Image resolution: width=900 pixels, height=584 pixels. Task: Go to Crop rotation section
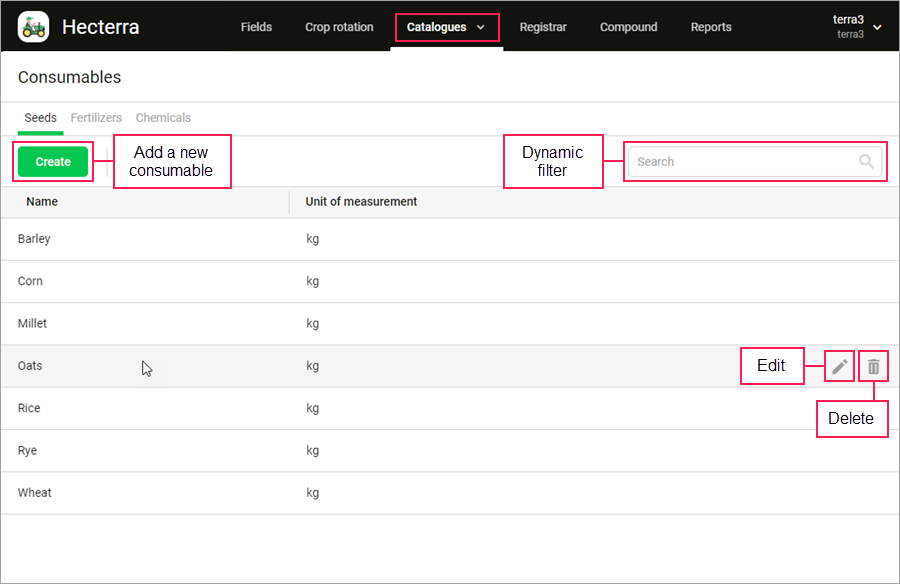339,27
